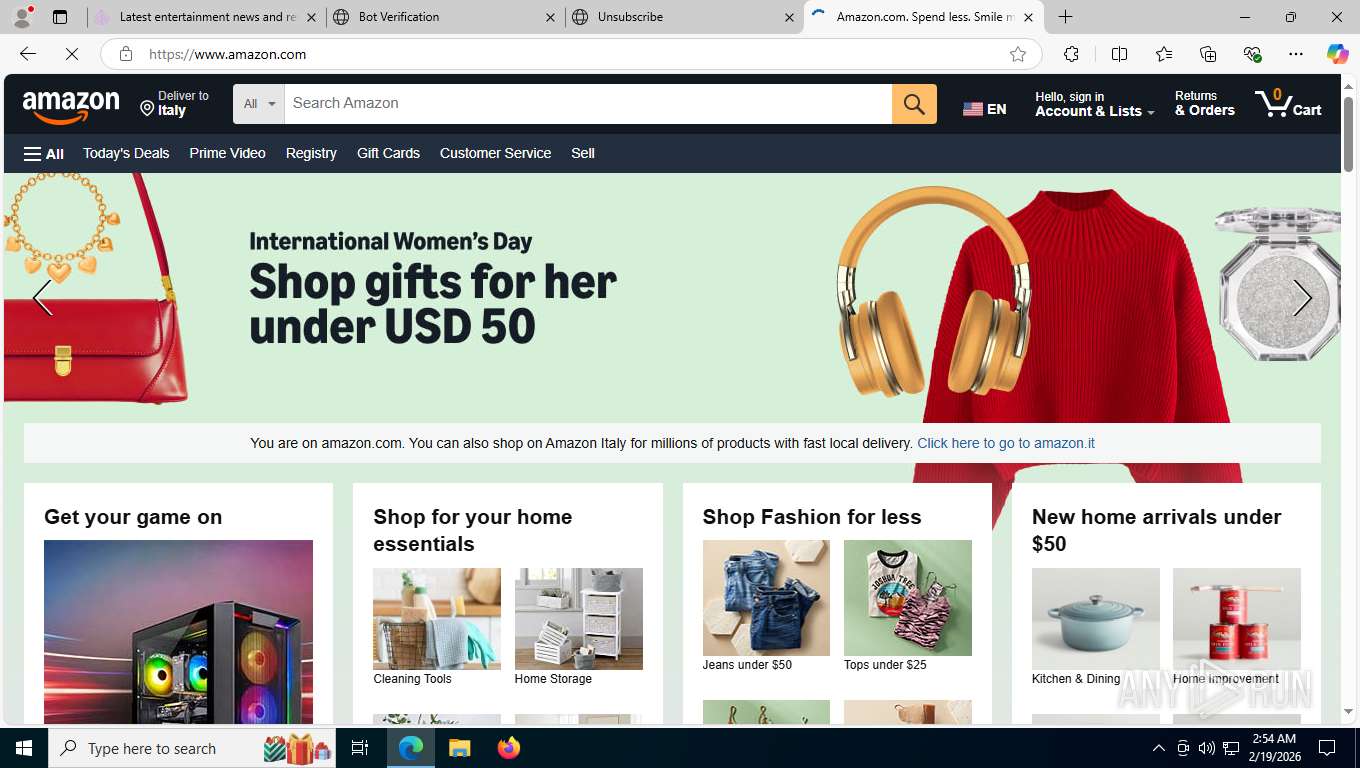Image resolution: width=1360 pixels, height=768 pixels.
Task: Open the All hamburger menu
Action: 44,153
